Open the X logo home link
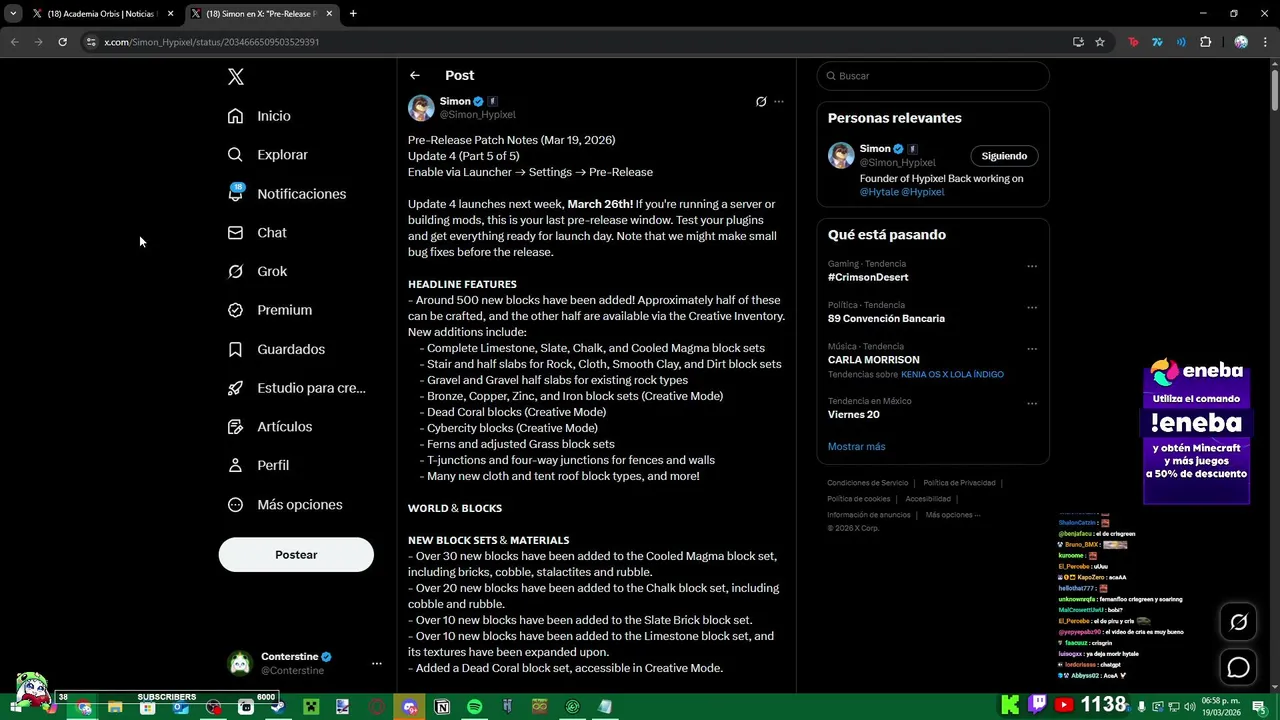Image resolution: width=1280 pixels, height=720 pixels. pyautogui.click(x=235, y=77)
